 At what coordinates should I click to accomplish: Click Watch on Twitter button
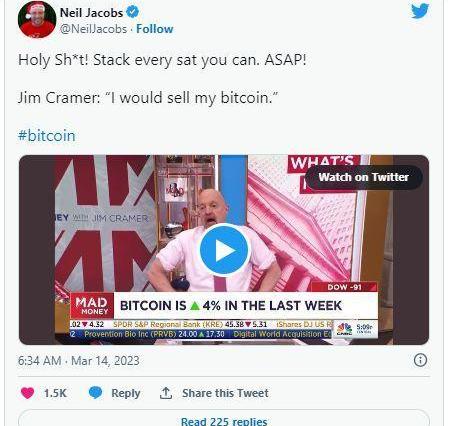click(363, 177)
